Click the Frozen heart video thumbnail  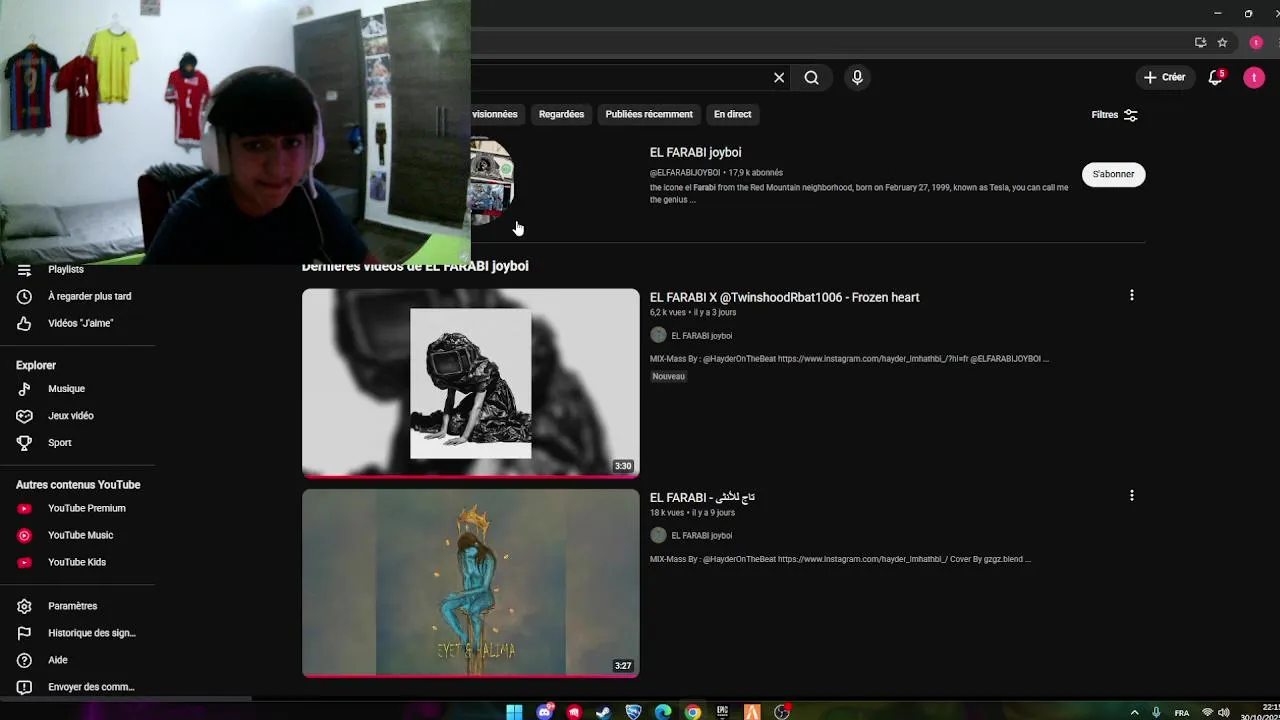click(x=470, y=383)
